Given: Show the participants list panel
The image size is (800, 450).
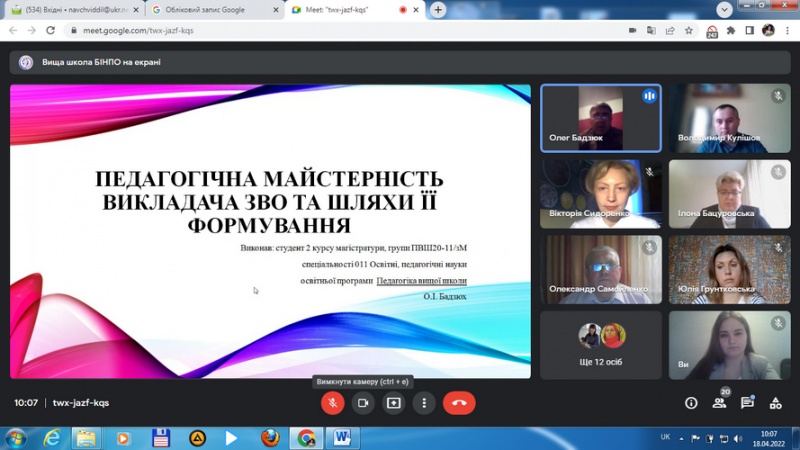Looking at the screenshot, I should pos(719,403).
